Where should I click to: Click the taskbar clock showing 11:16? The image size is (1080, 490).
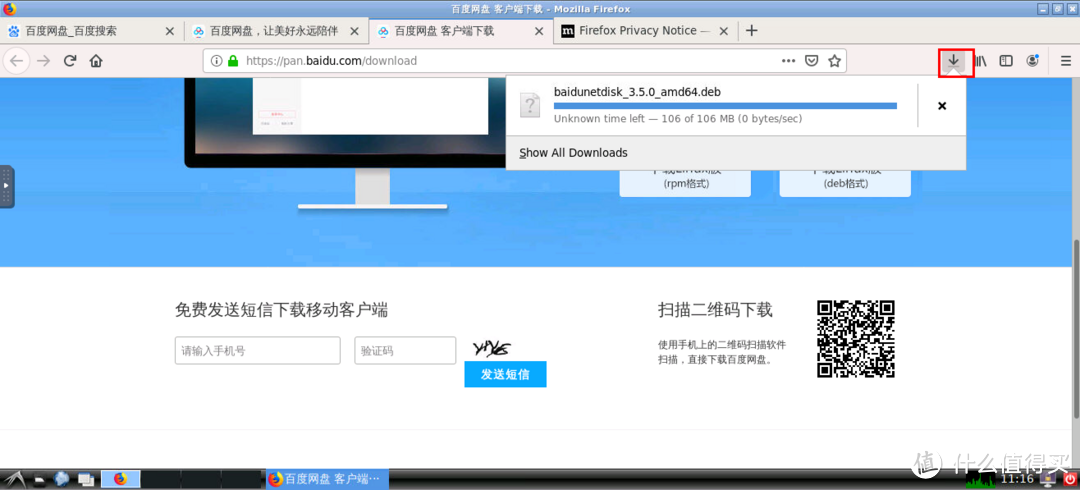1017,478
